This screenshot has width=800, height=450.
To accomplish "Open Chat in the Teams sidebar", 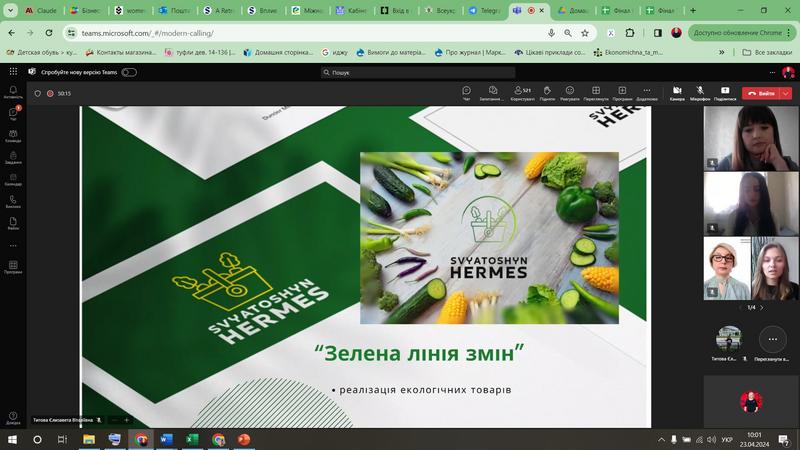I will pyautogui.click(x=13, y=114).
